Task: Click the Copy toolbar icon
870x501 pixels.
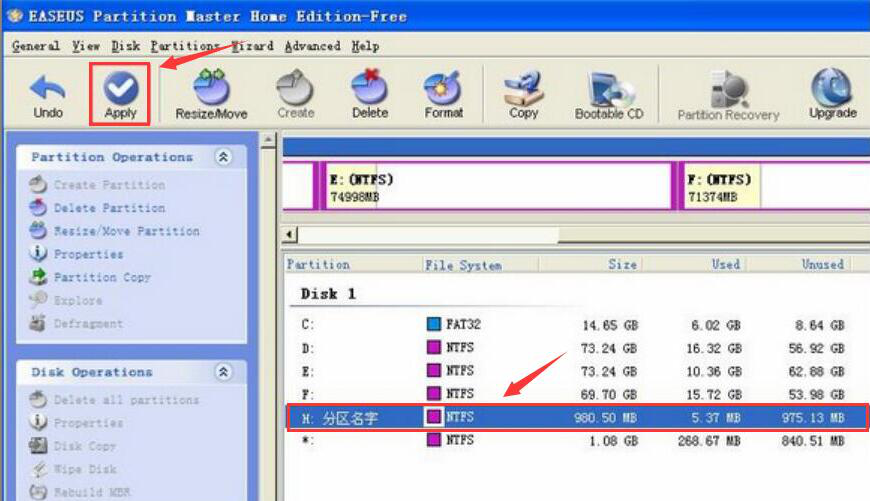Action: click(524, 95)
